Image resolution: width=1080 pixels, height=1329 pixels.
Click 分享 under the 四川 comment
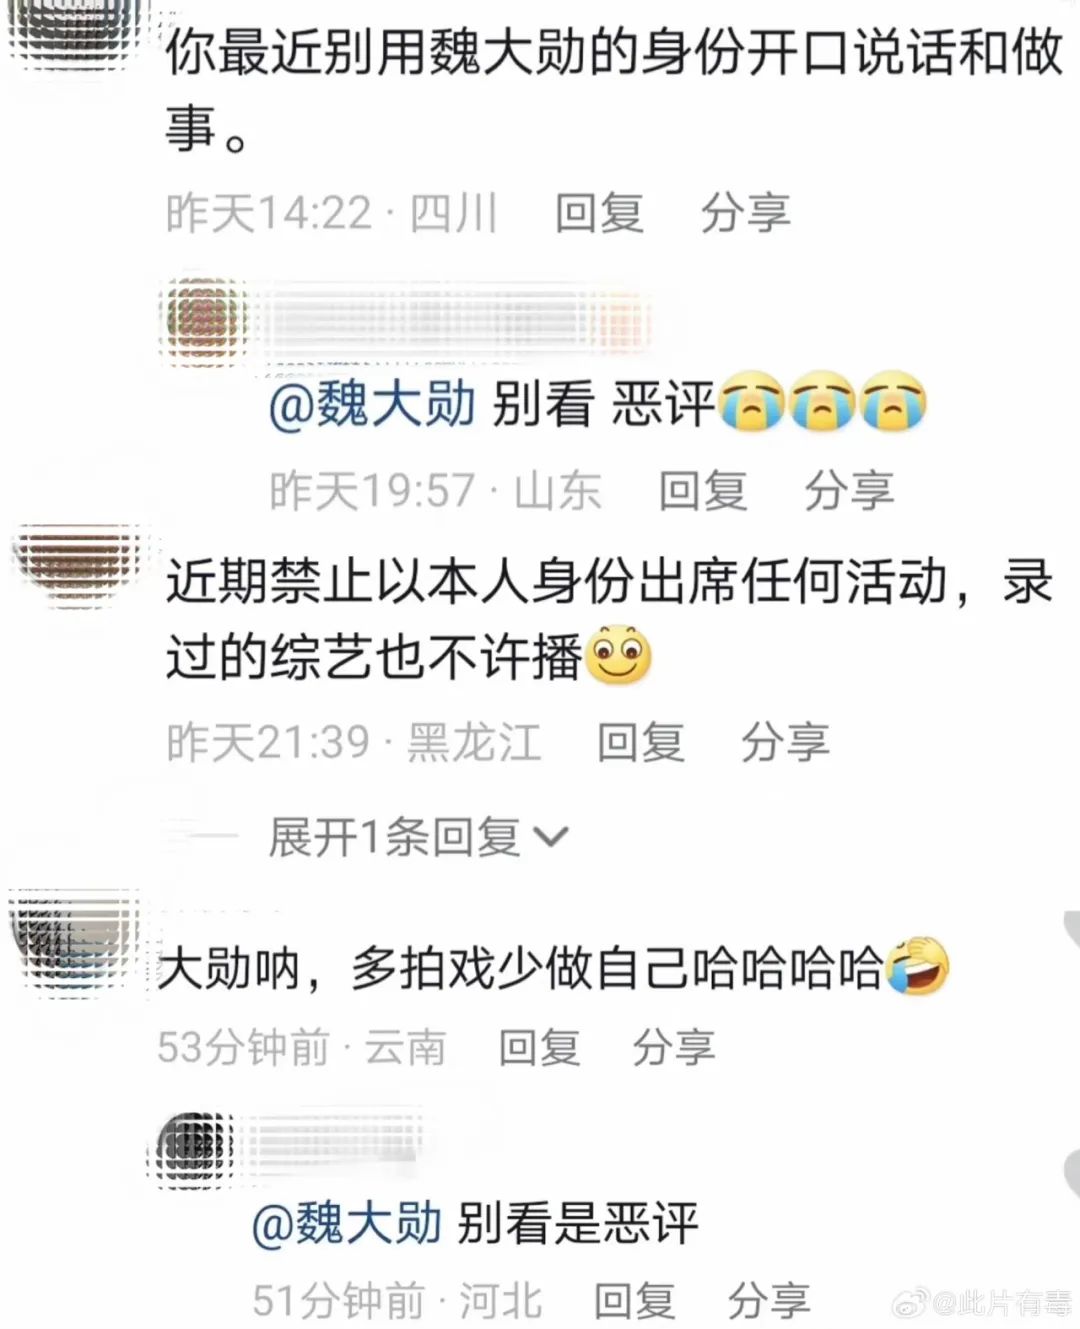(745, 213)
